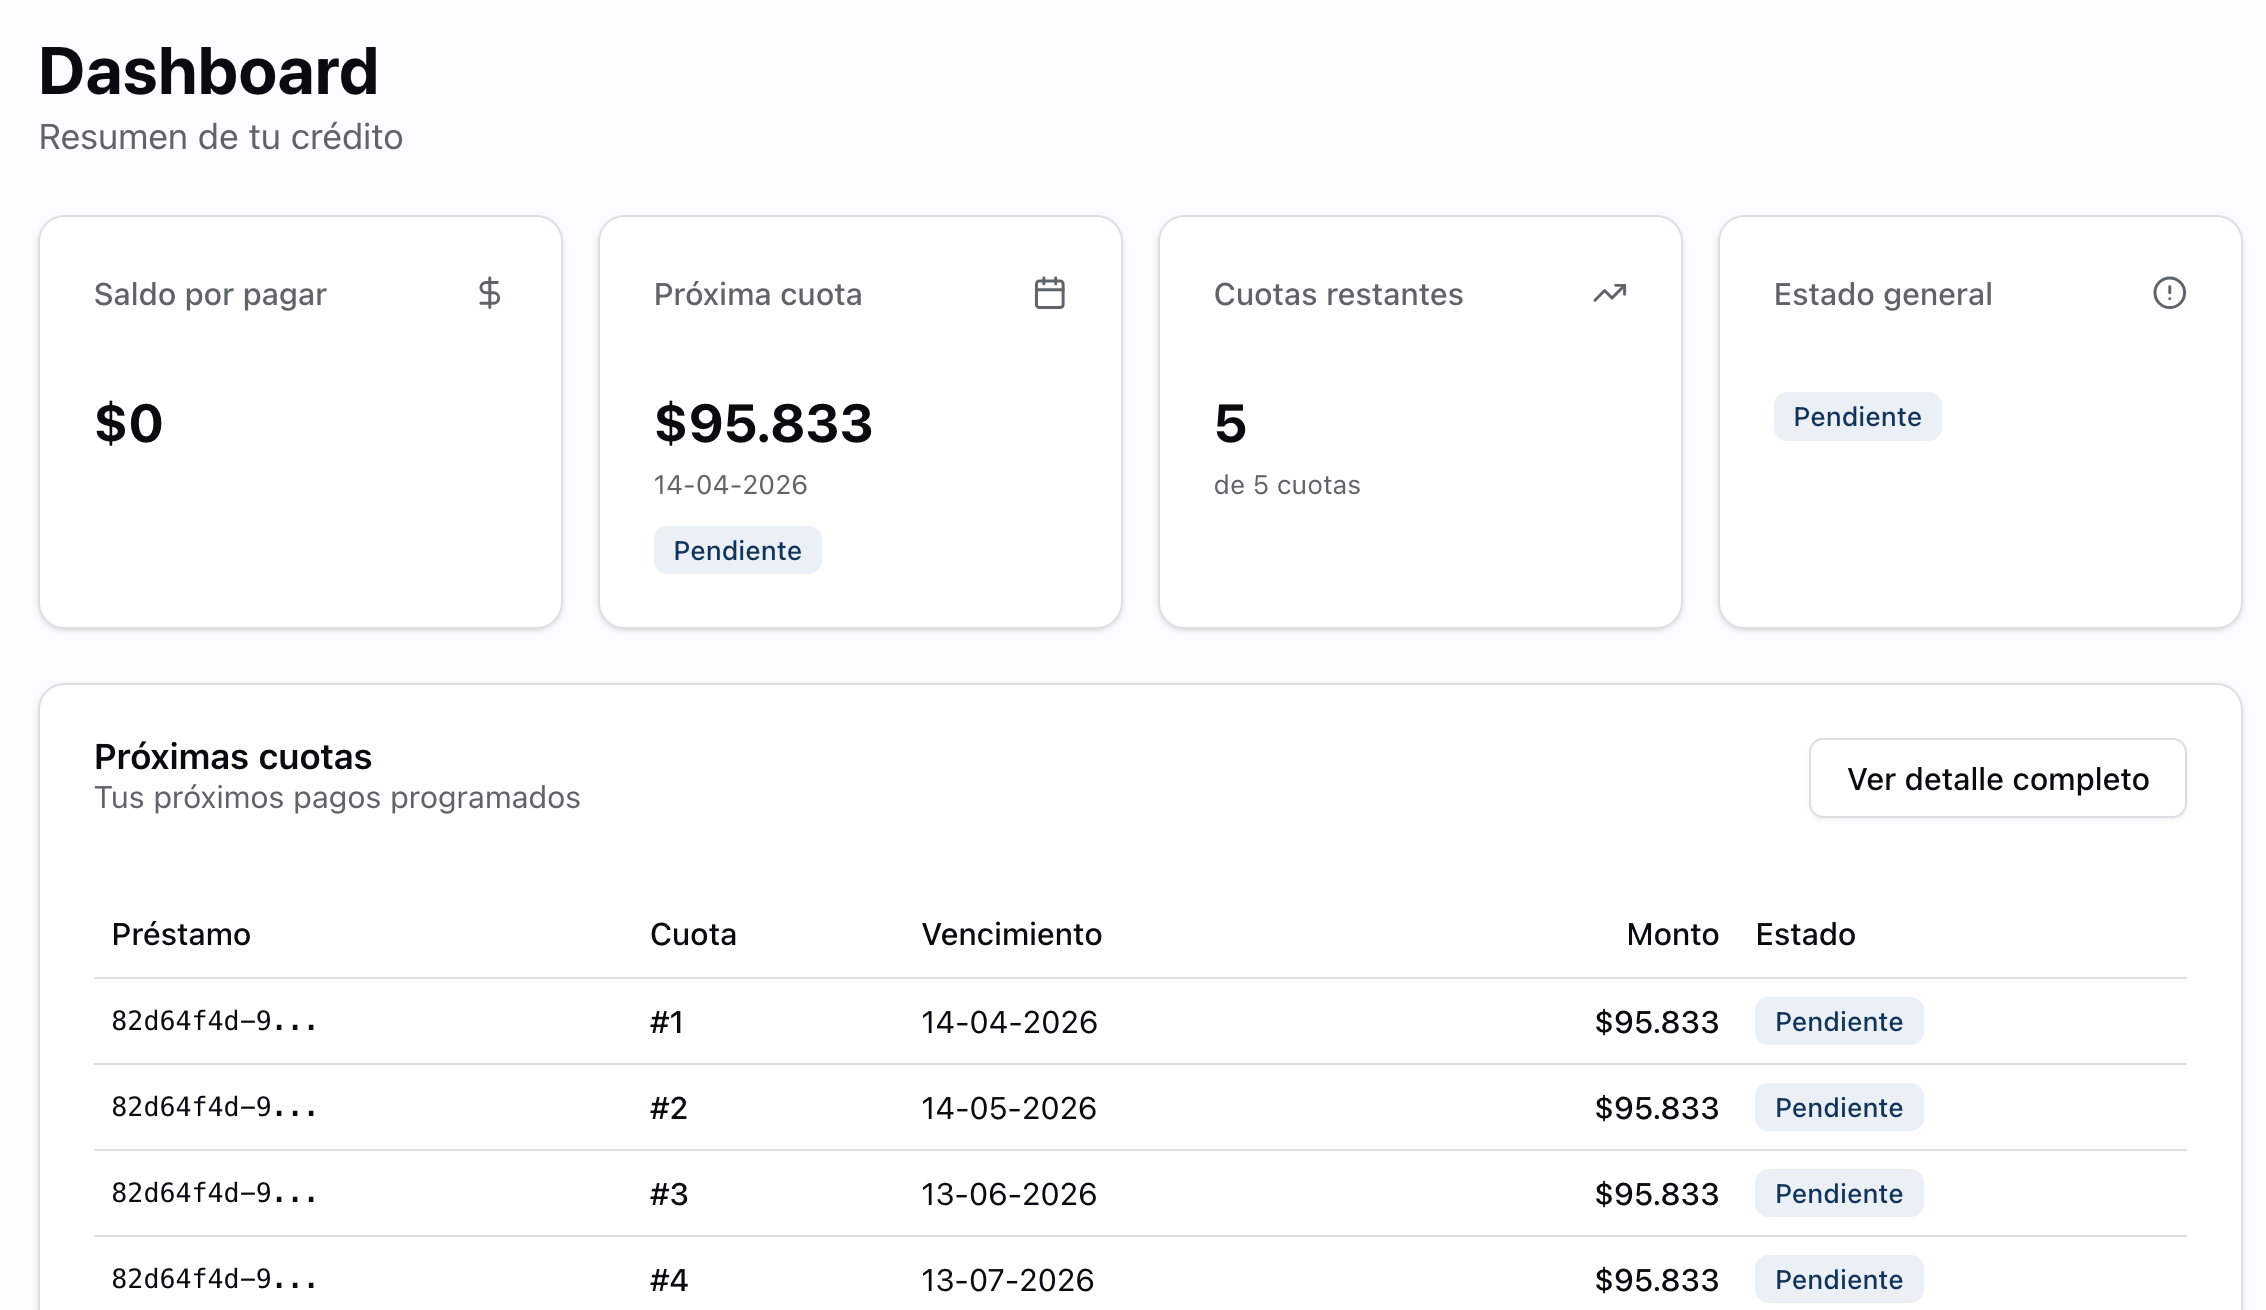Viewport: 2266px width, 1310px height.
Task: Click the cuota #3 number cell
Action: pyautogui.click(x=669, y=1193)
